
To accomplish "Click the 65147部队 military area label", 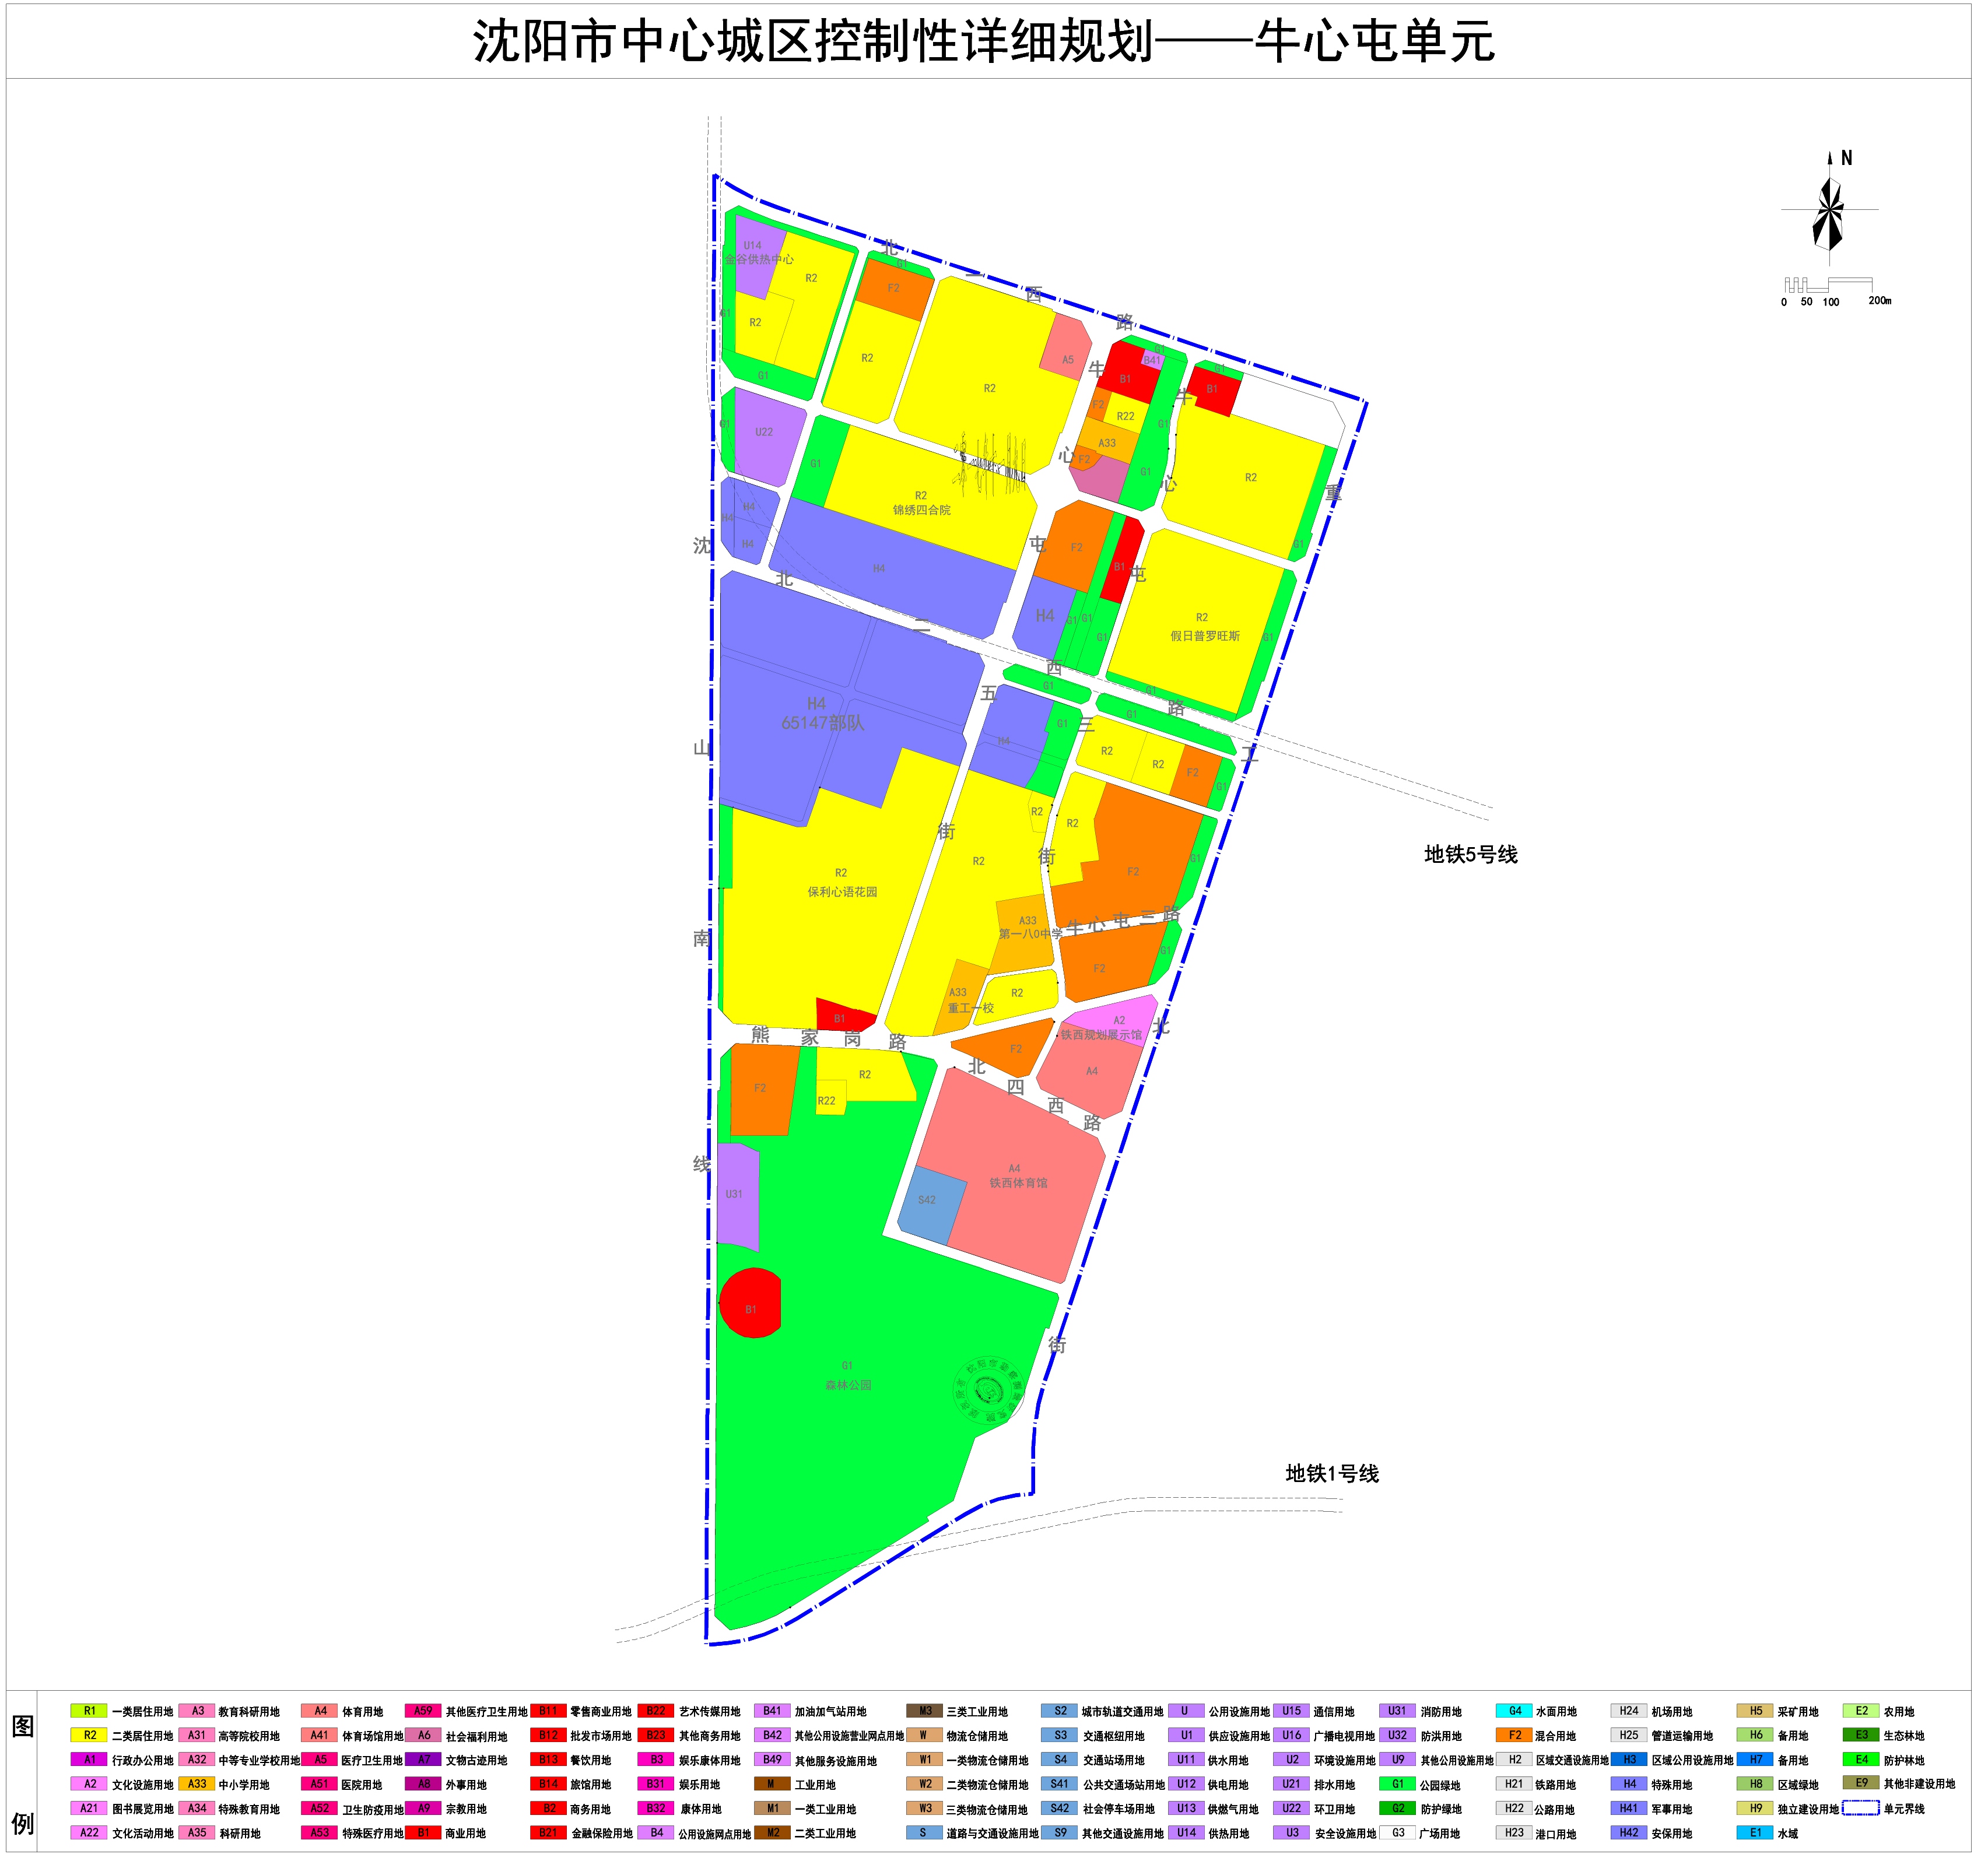I will pyautogui.click(x=822, y=723).
